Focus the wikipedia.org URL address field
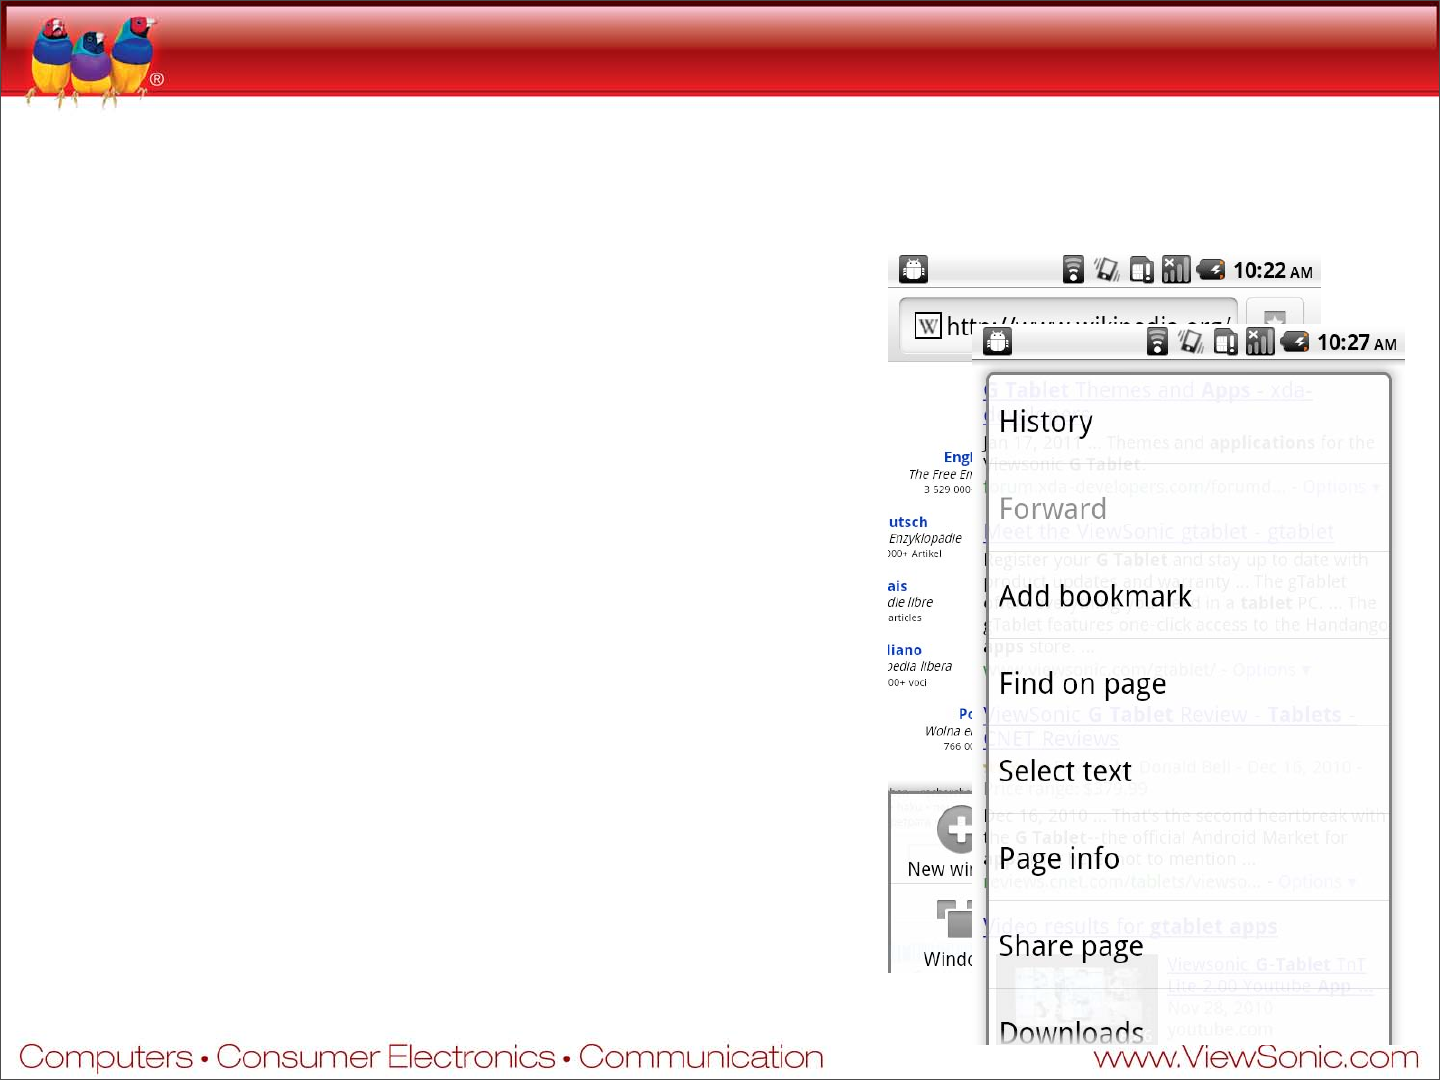Viewport: 1440px width, 1080px height. pos(1068,325)
